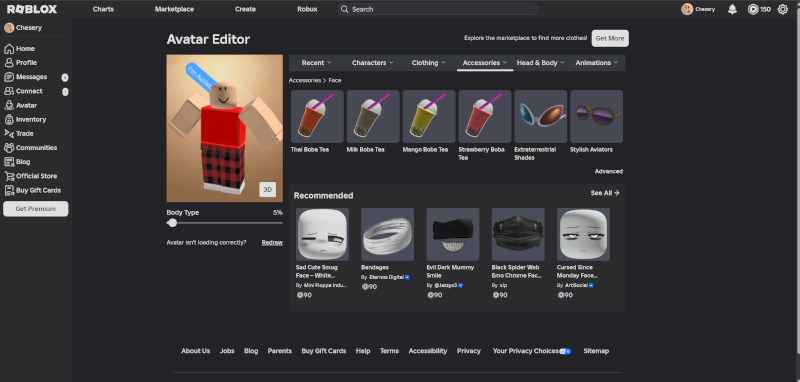Click the Get More button

pyautogui.click(x=610, y=38)
